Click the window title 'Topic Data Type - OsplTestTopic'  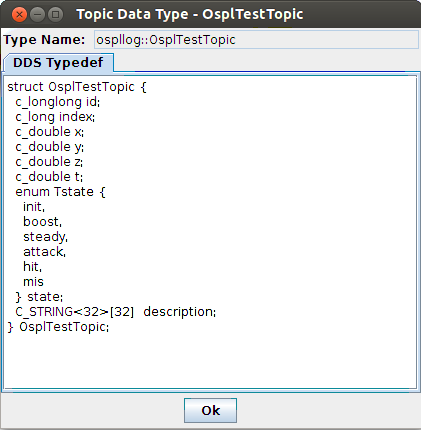(x=190, y=15)
